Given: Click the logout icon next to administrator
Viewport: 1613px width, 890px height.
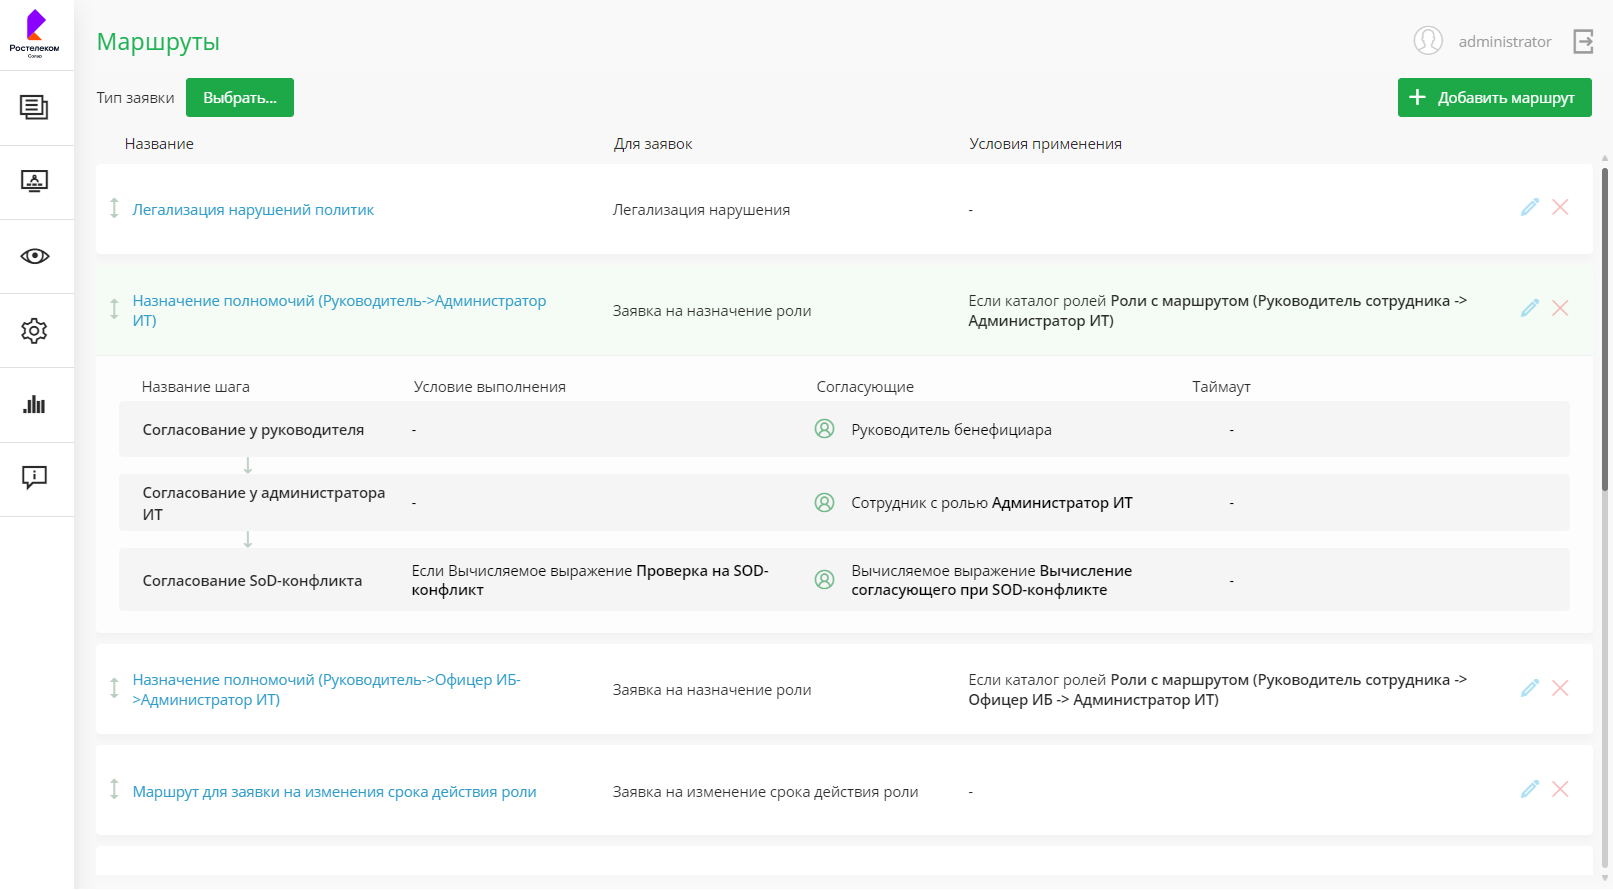Looking at the screenshot, I should coord(1583,41).
